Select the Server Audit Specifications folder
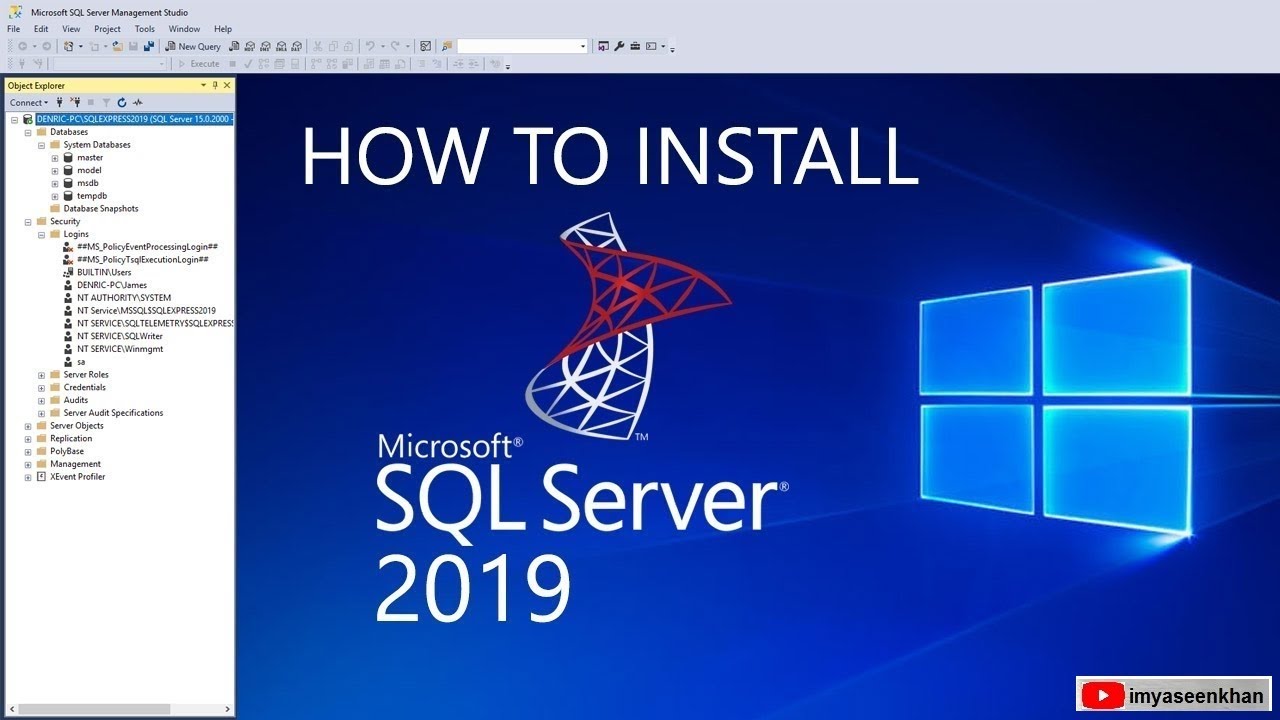Viewport: 1280px width, 720px height. (x=113, y=413)
